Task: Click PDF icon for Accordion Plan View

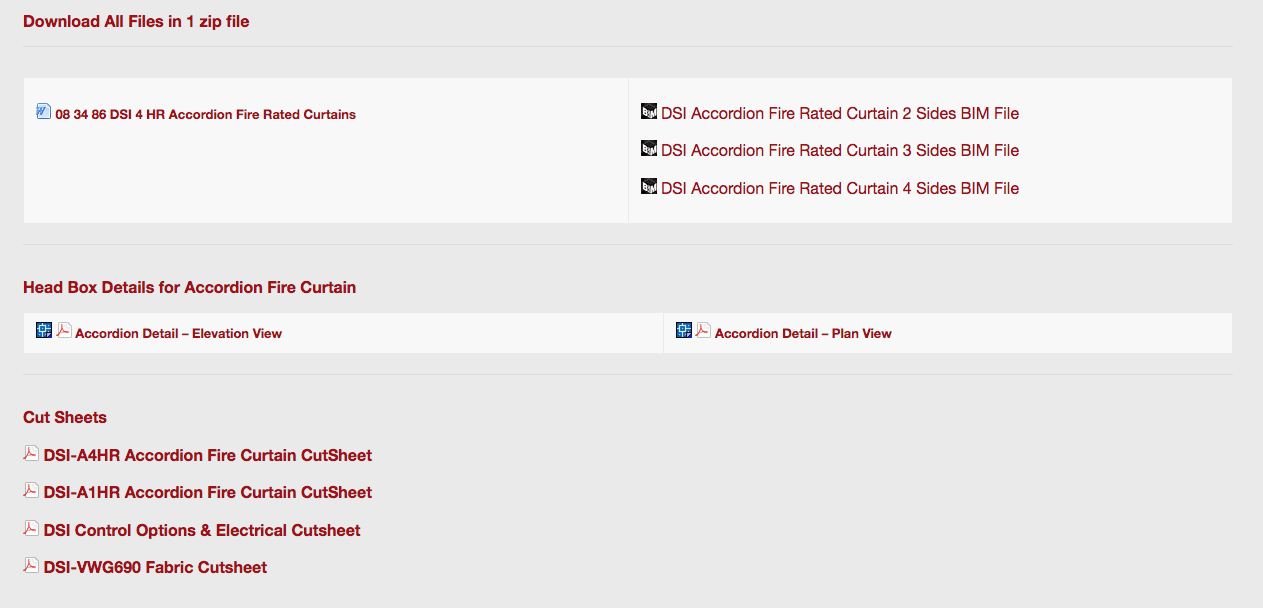Action: click(703, 330)
